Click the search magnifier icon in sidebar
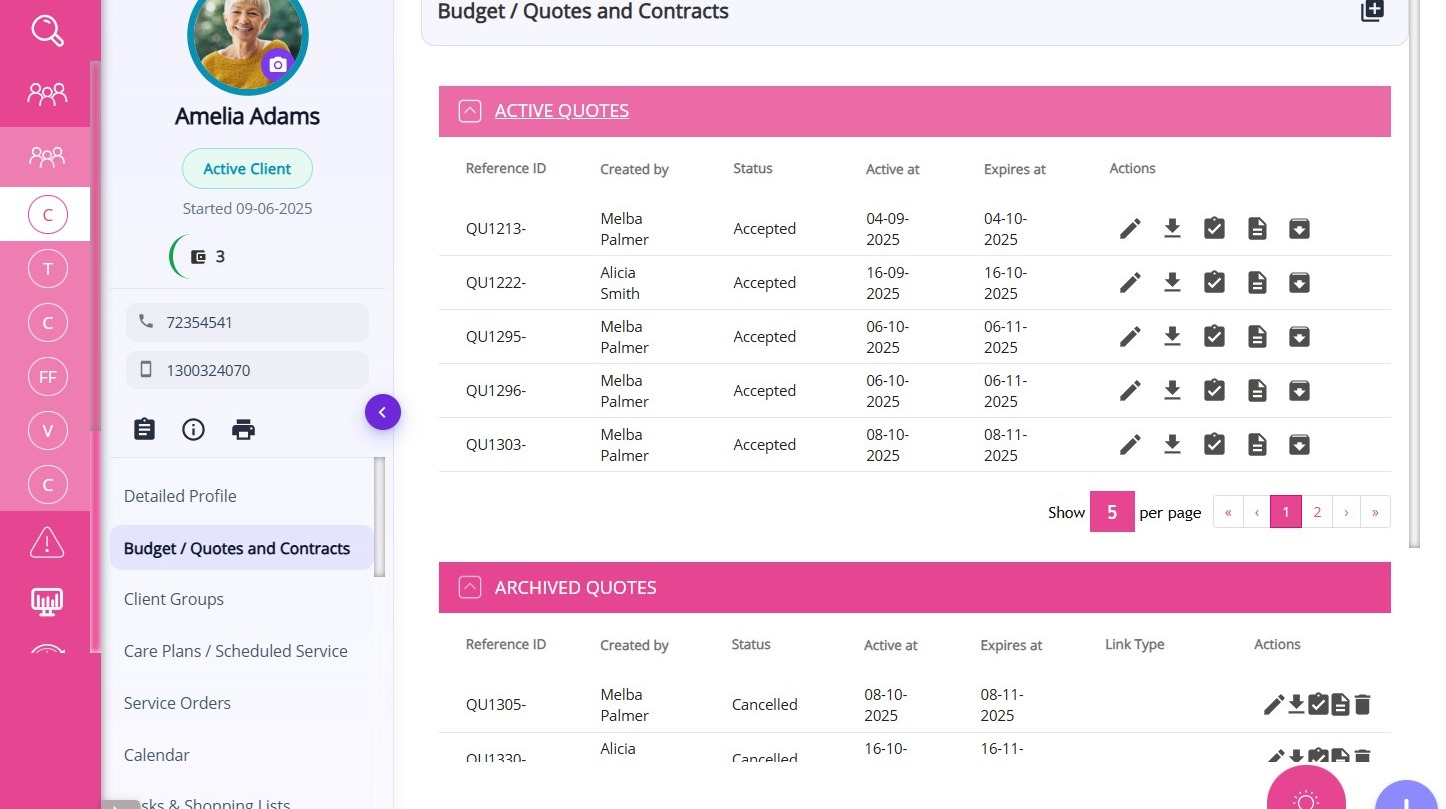Viewport: 1446px width, 809px height. coord(47,31)
